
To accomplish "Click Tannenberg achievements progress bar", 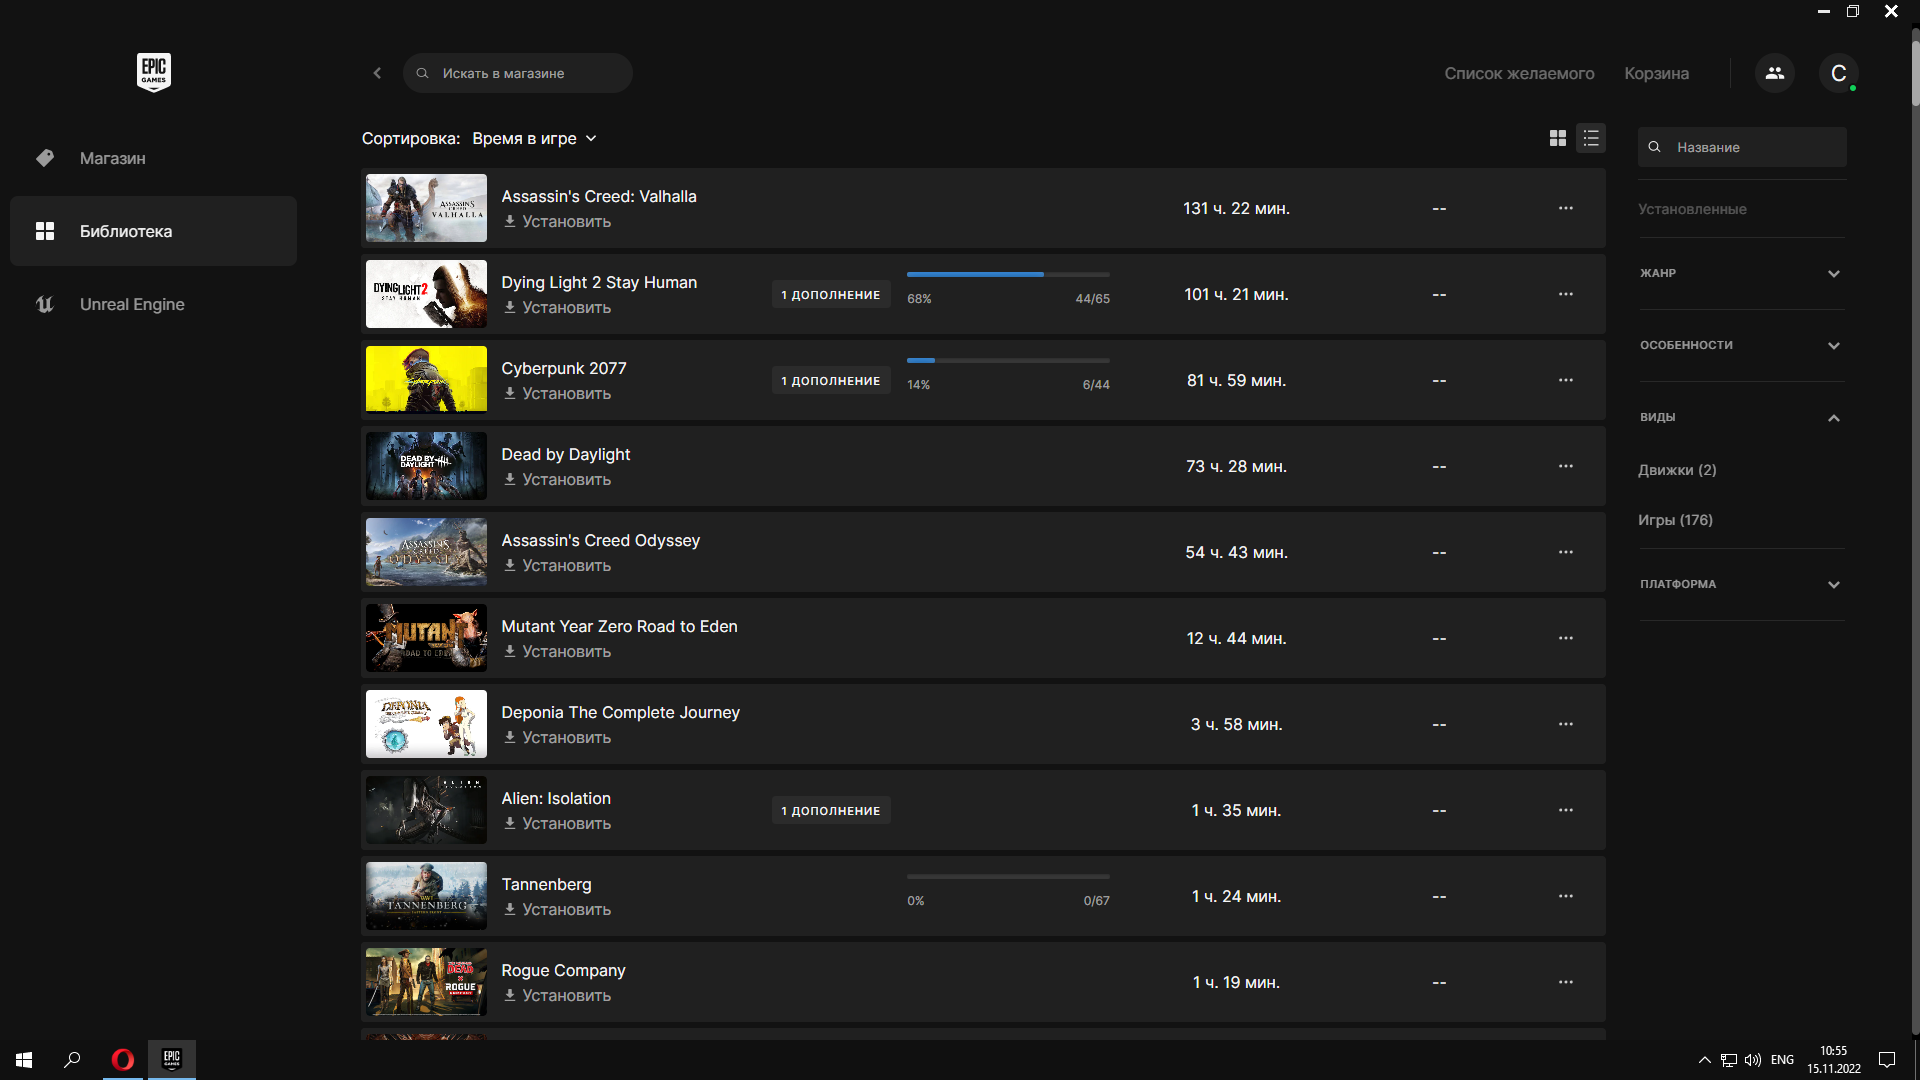I will (1008, 876).
